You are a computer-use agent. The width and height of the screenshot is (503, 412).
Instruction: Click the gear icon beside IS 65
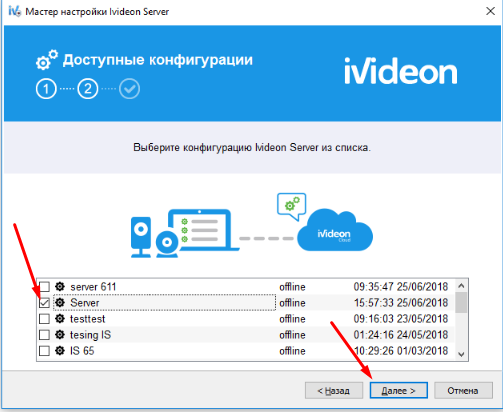(60, 350)
